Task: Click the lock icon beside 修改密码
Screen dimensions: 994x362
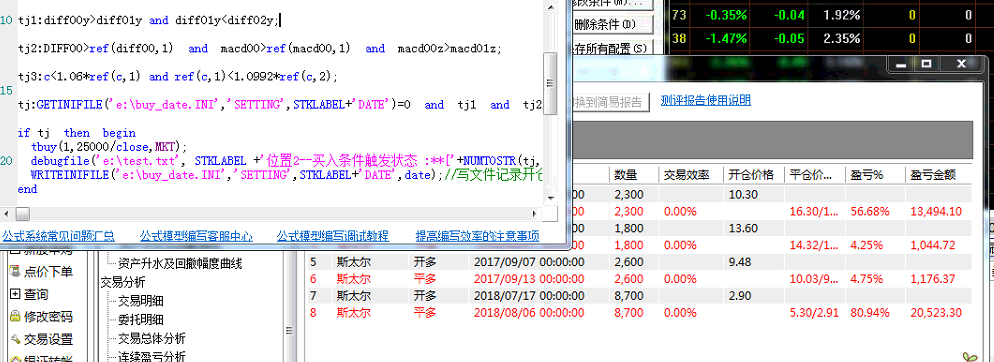Action: coord(15,316)
